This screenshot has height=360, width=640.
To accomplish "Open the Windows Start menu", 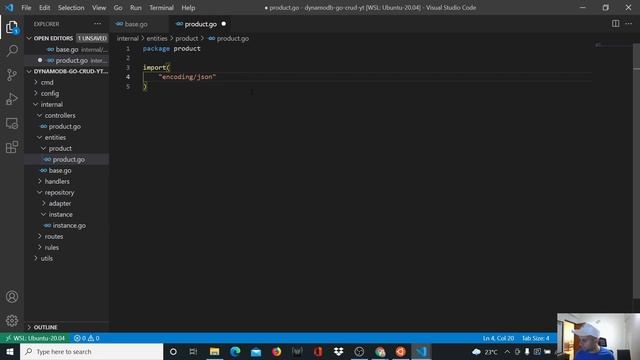I will tap(10, 351).
